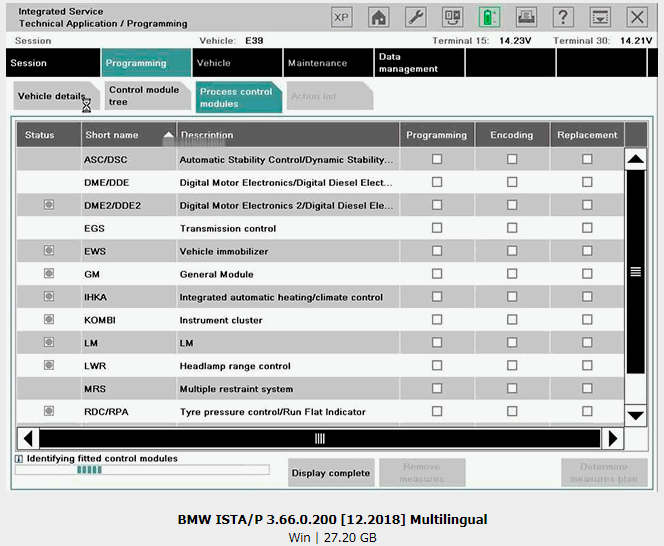The image size is (664, 546).
Task: Click the minimize-to-tray toolbar icon
Action: (x=600, y=17)
